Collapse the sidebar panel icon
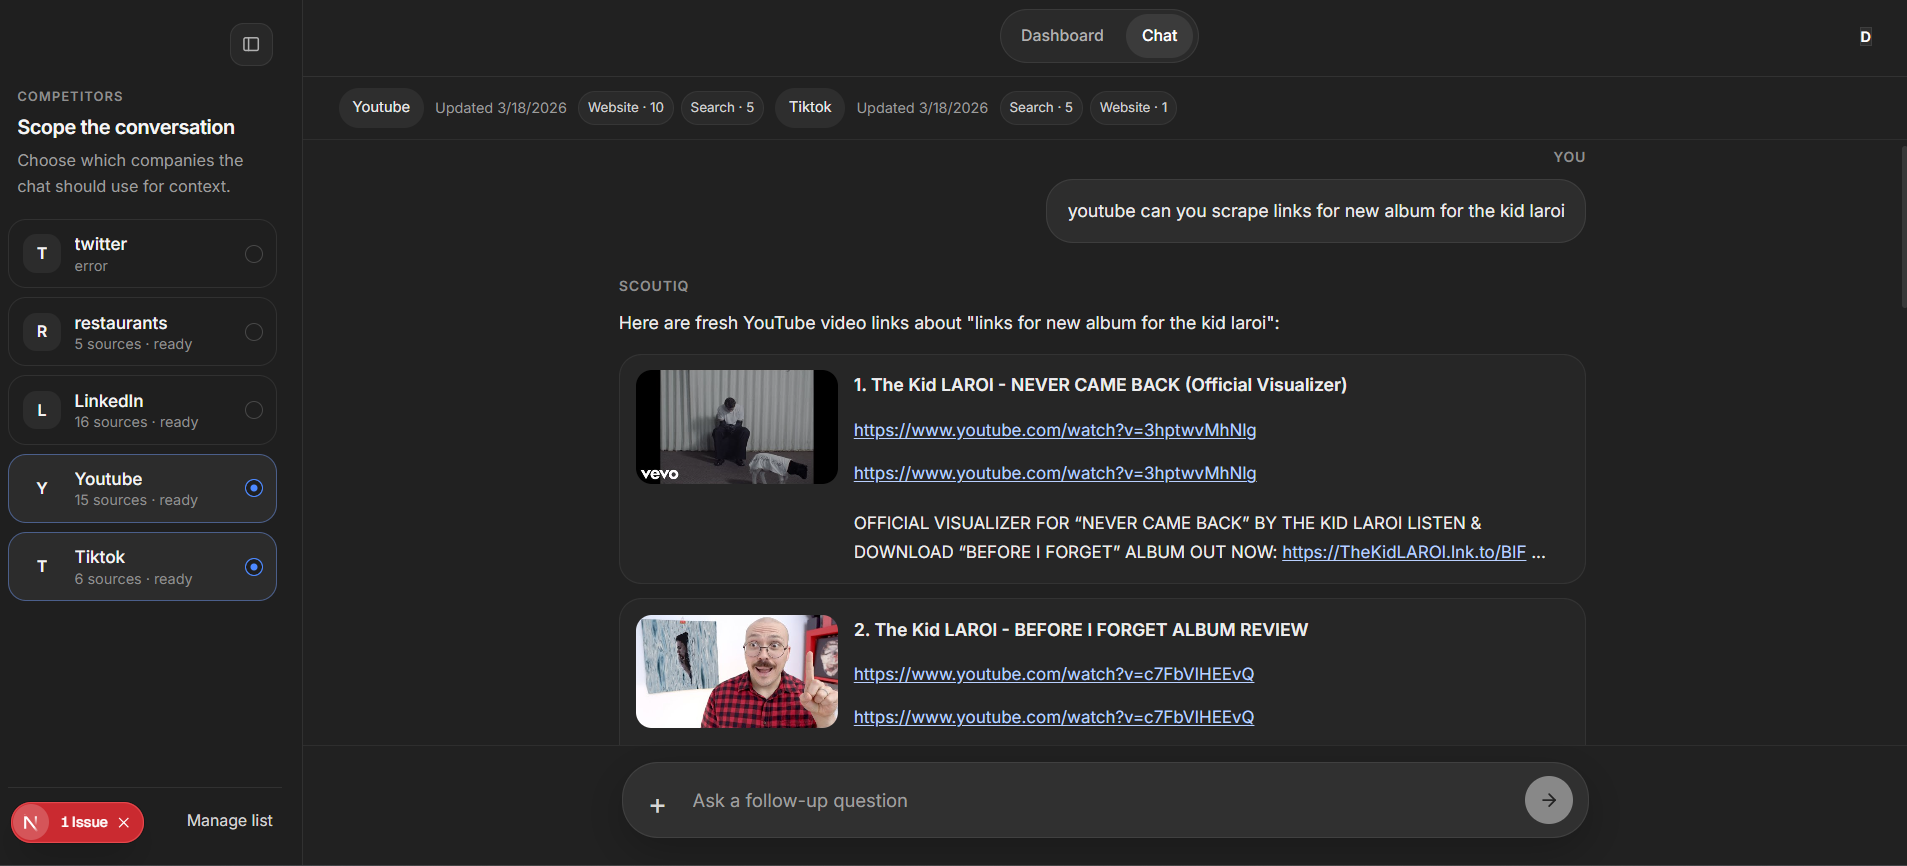 [251, 44]
